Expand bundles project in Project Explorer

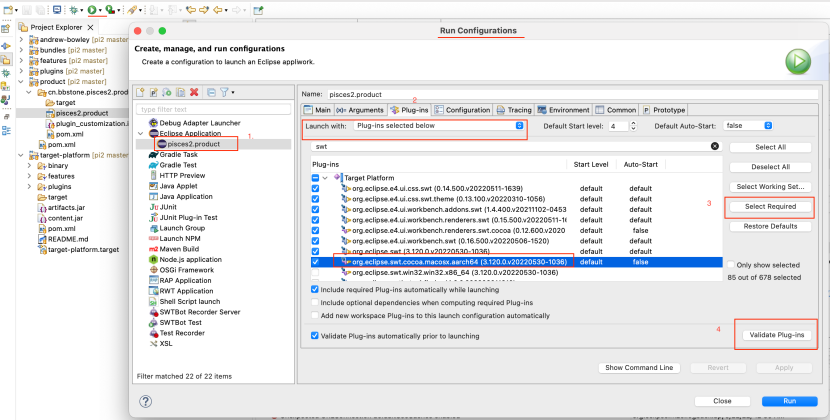click(21, 50)
